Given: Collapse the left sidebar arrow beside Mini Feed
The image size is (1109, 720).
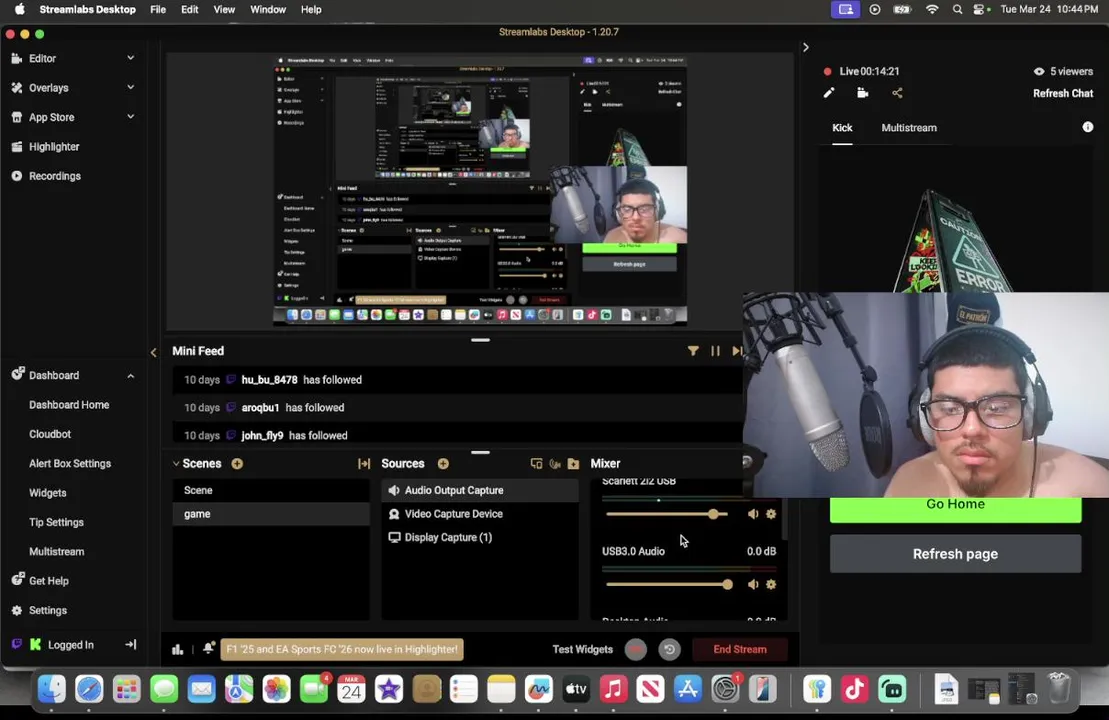Looking at the screenshot, I should coord(153,352).
